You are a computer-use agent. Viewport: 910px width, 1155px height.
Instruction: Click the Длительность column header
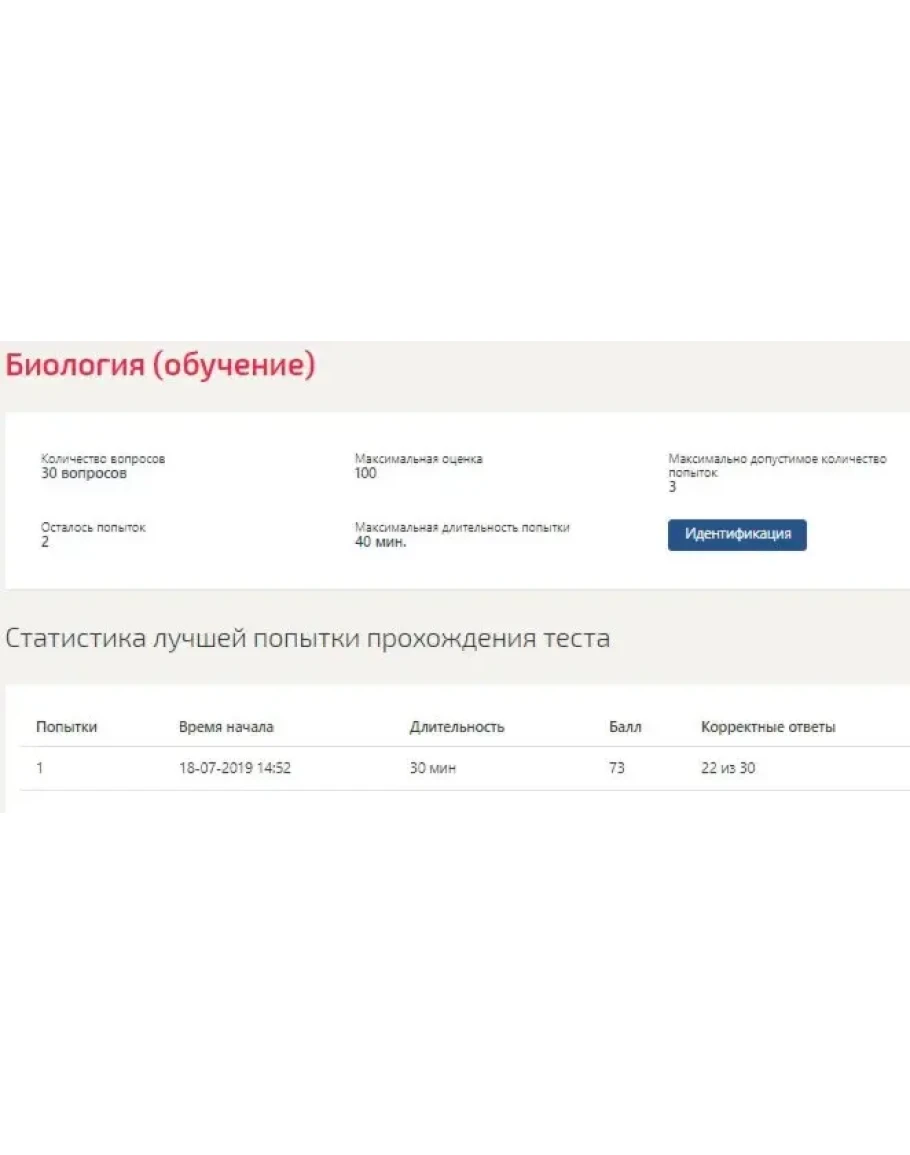tap(457, 727)
